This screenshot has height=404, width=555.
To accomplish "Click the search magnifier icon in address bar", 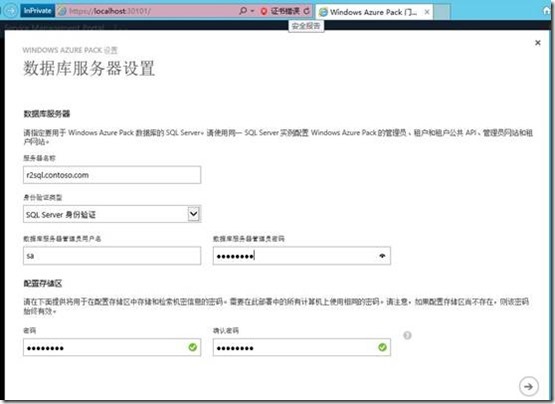I will pyautogui.click(x=243, y=11).
